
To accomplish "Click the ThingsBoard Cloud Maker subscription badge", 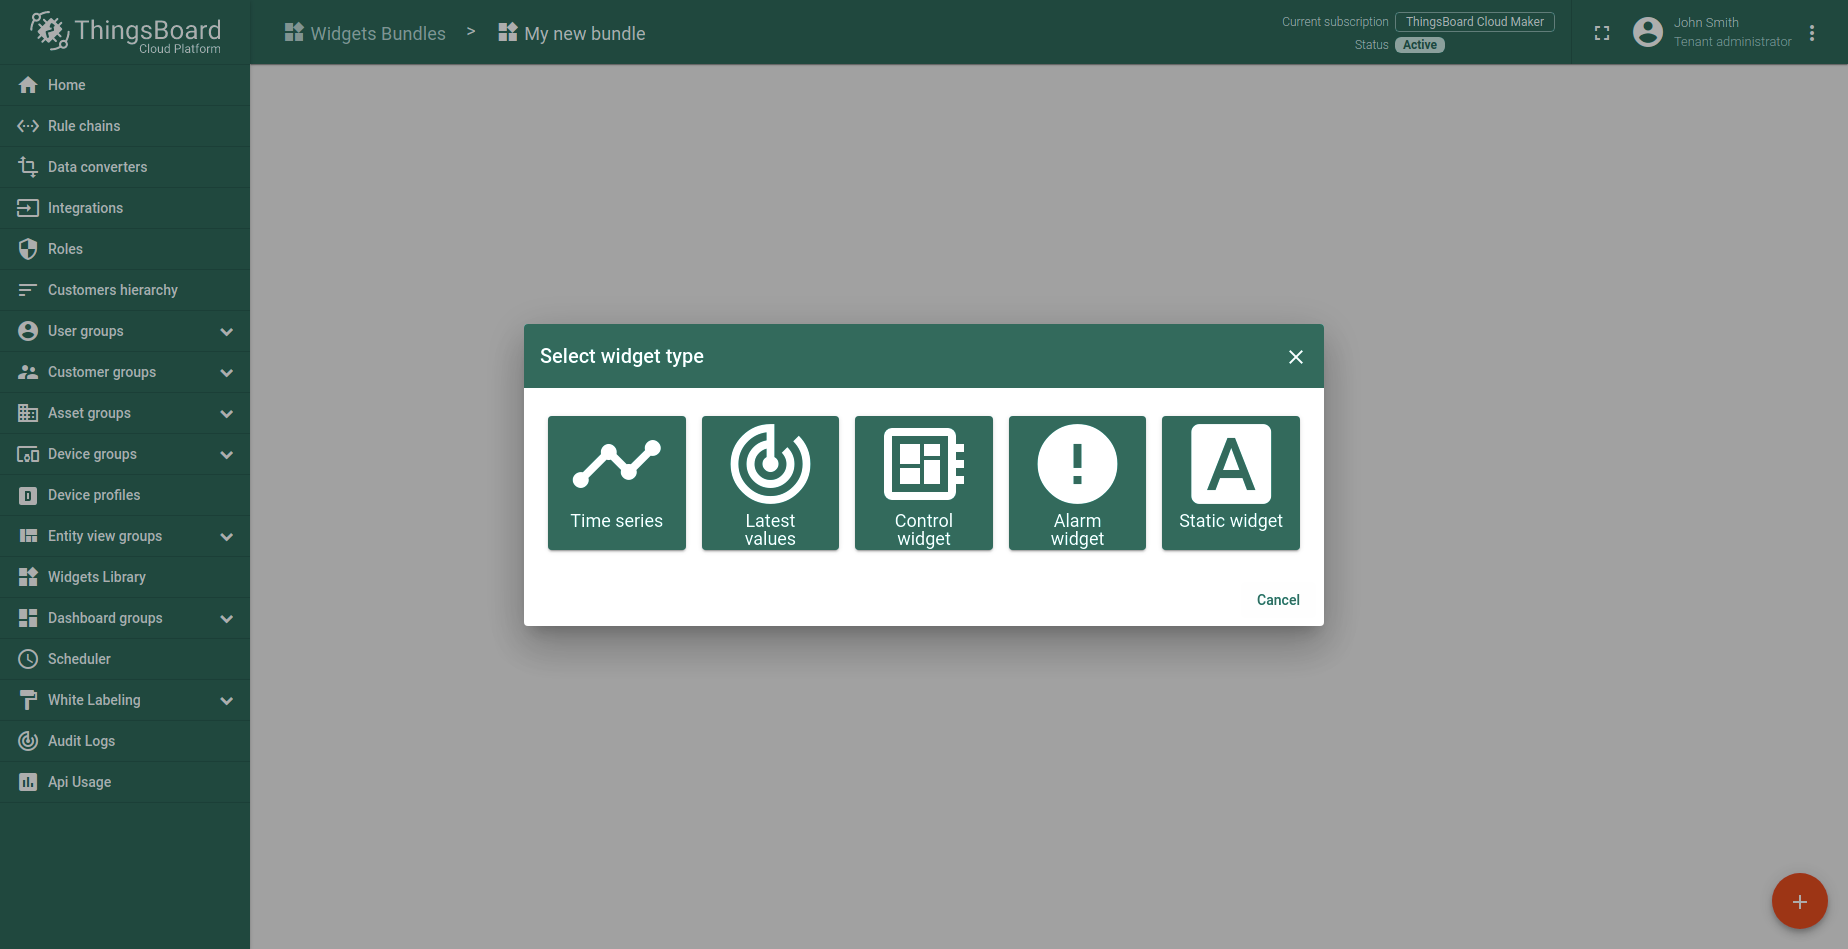I will 1475,22.
